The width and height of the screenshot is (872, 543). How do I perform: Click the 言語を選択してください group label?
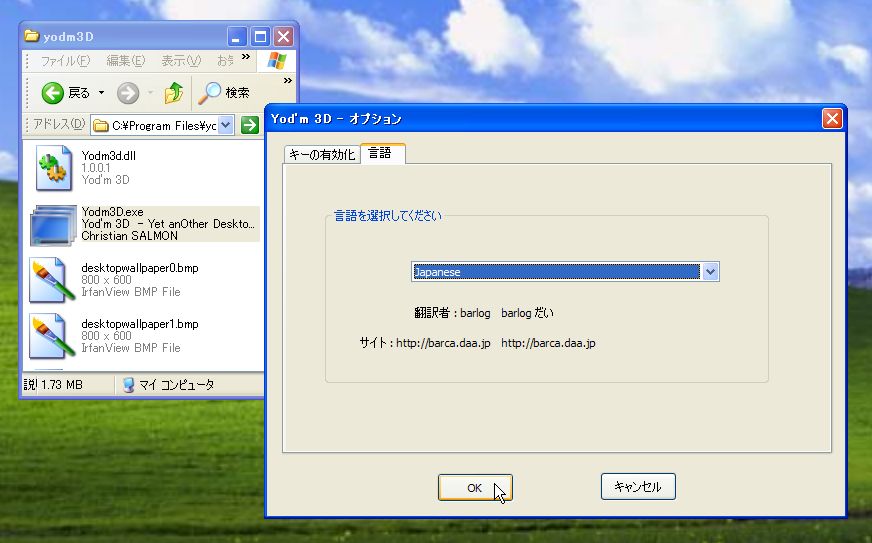(x=388, y=216)
